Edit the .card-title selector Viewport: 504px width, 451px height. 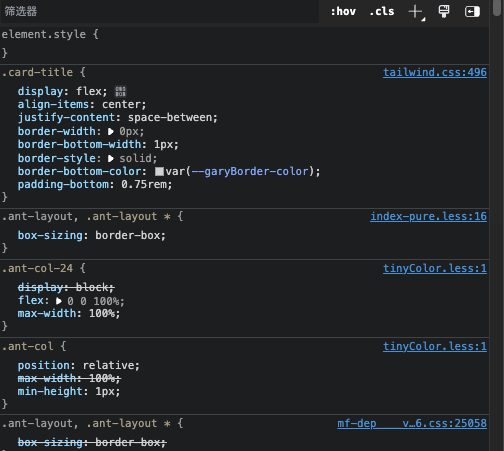(37, 72)
